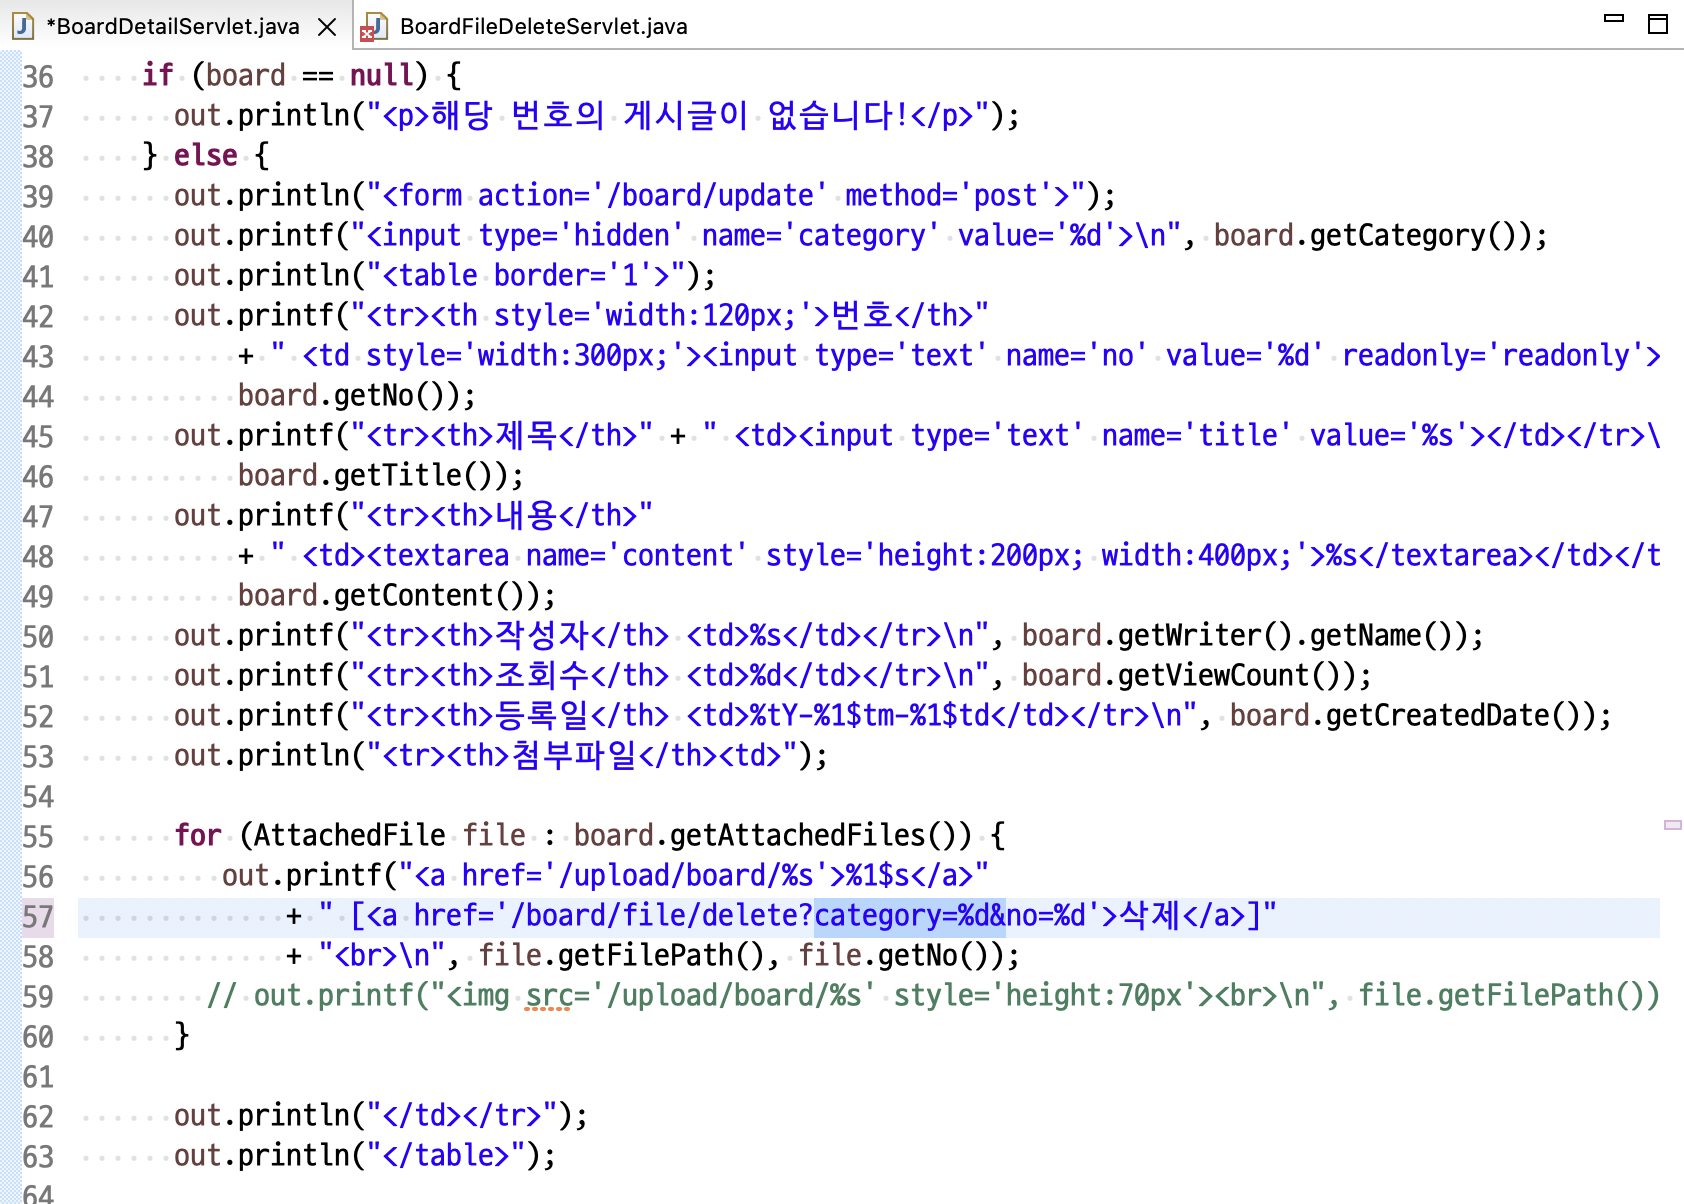Click 'board.getNo());' on line 44
This screenshot has height=1204, width=1684.
(357, 395)
